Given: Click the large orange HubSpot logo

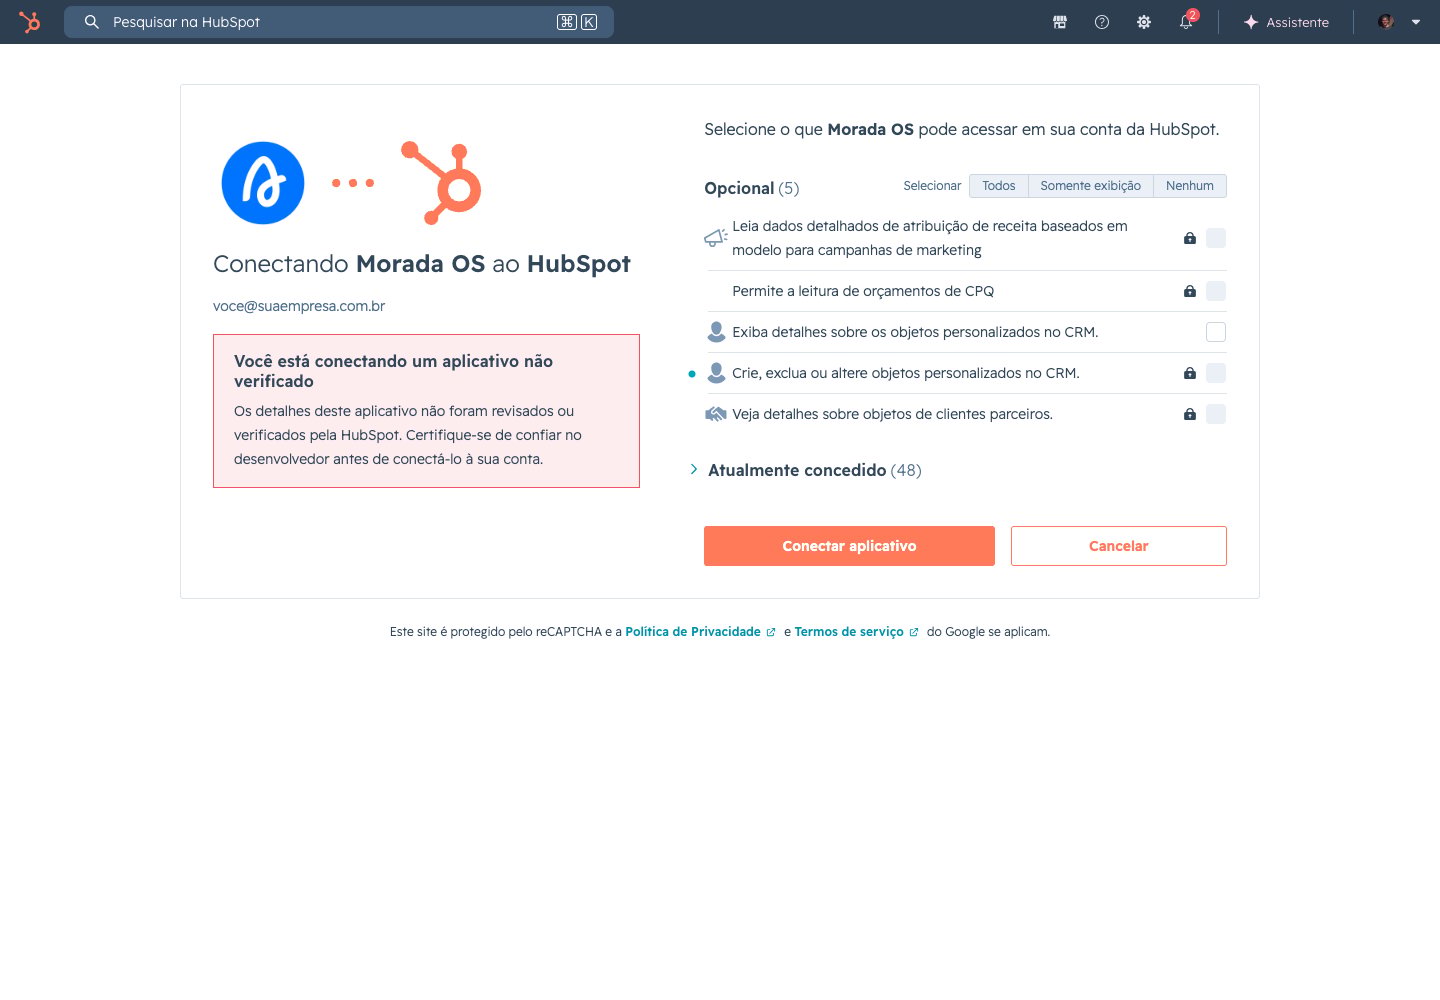Looking at the screenshot, I should coord(441,183).
